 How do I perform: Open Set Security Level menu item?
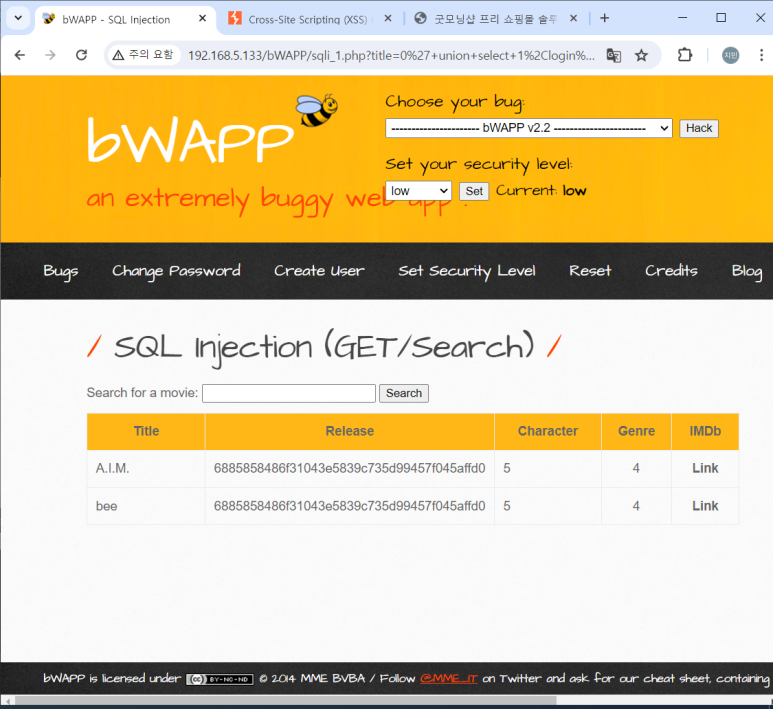467,271
